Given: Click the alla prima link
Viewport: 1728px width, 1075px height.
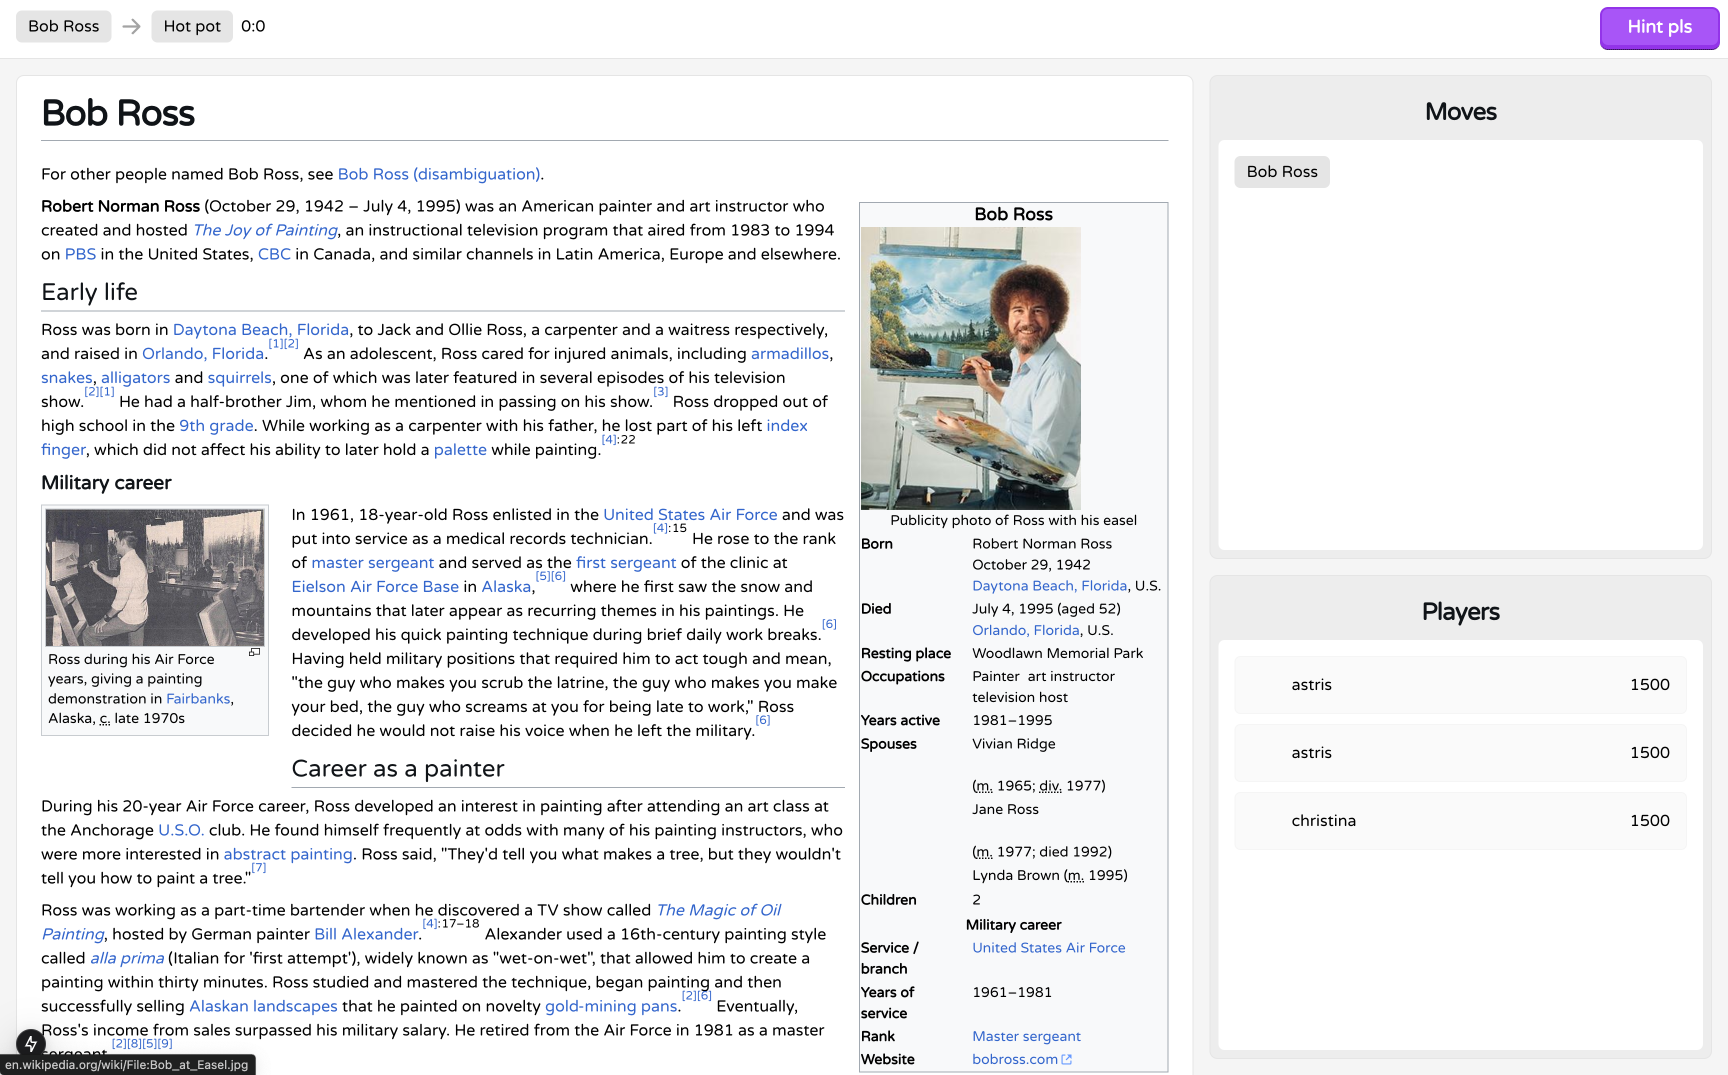Looking at the screenshot, I should pyautogui.click(x=127, y=959).
